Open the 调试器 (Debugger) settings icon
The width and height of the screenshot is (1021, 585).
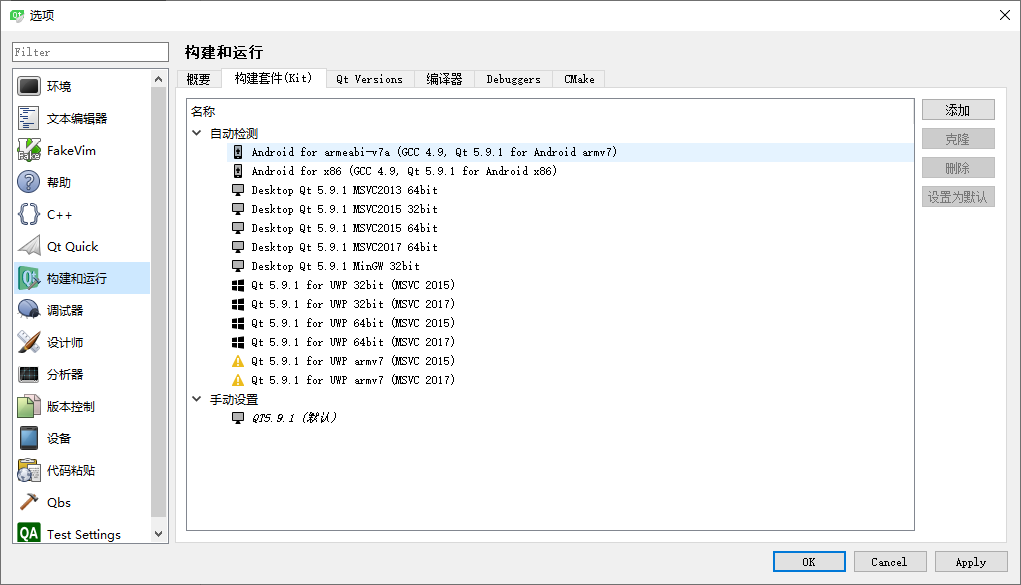click(28, 309)
